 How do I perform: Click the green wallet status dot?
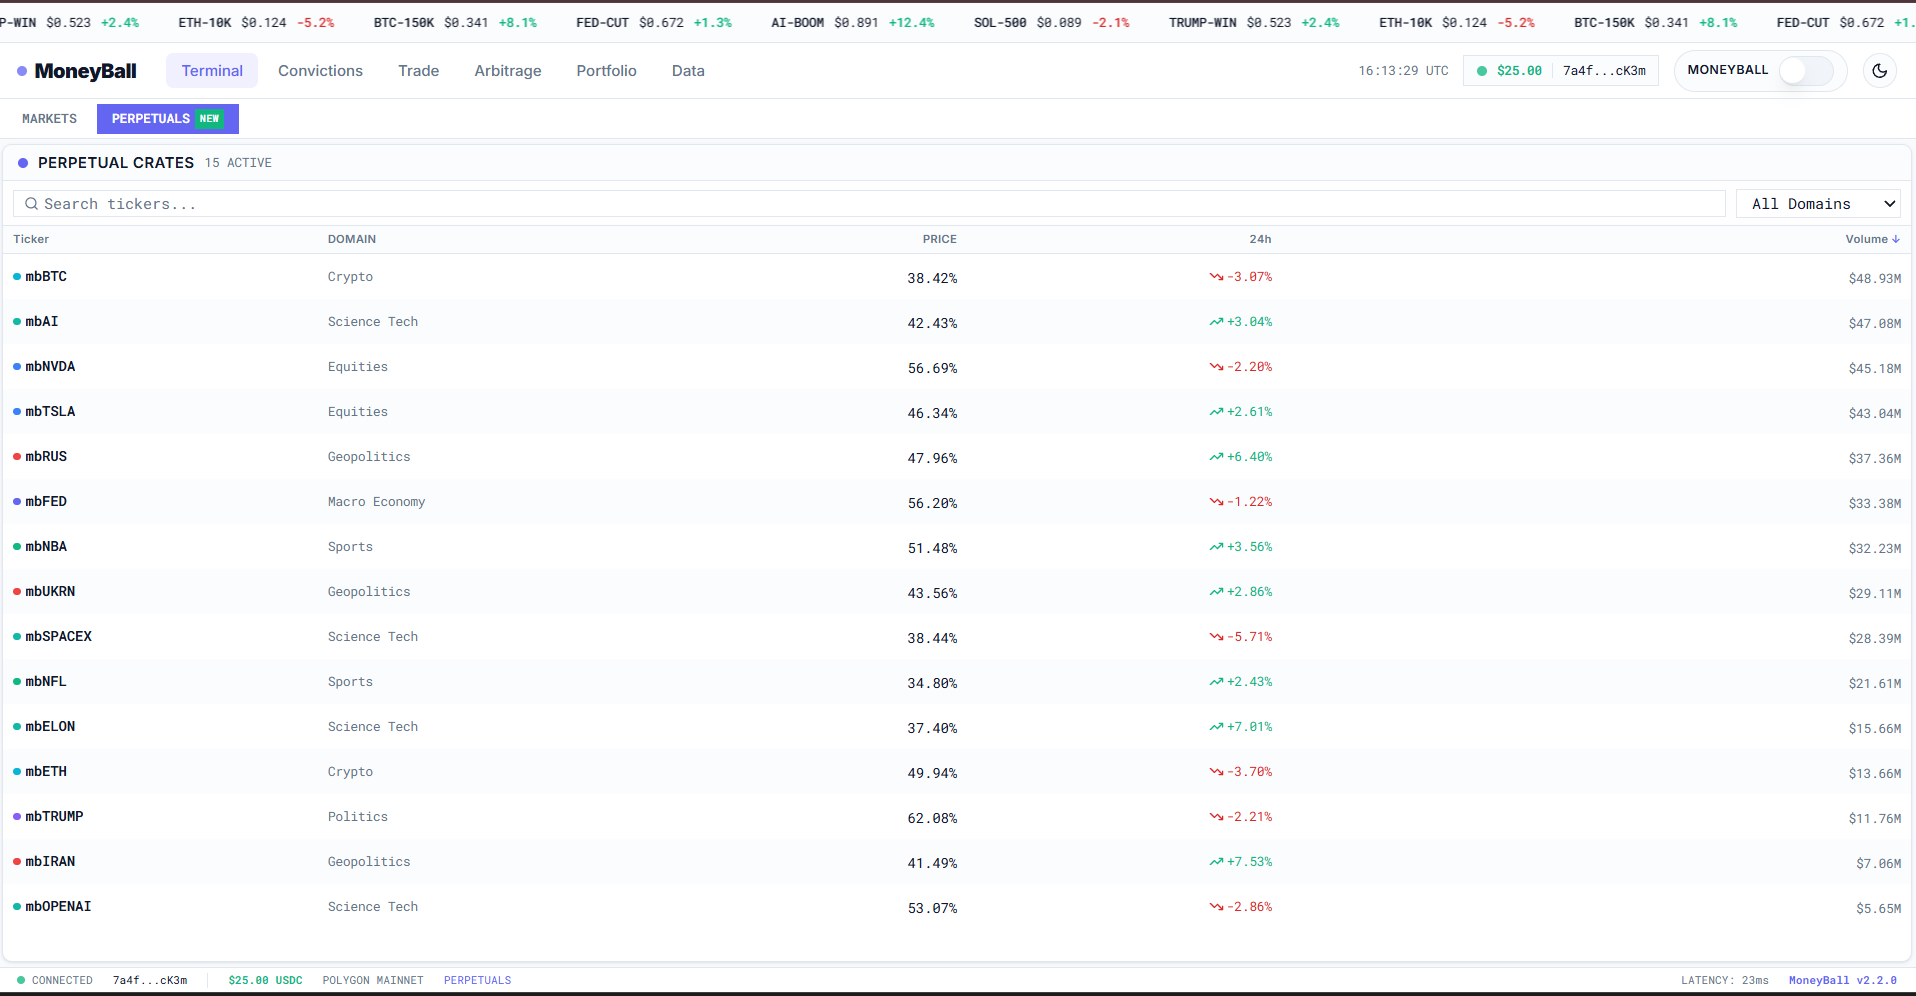[x=1482, y=71]
